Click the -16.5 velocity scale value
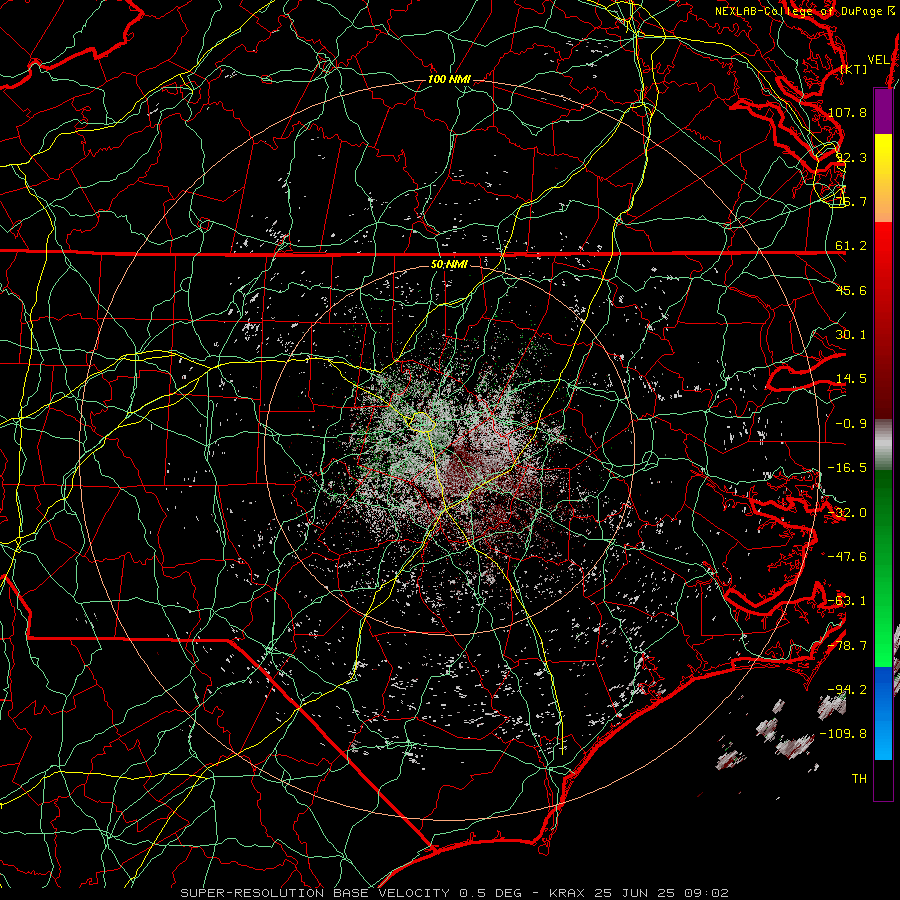The image size is (900, 900). click(847, 468)
